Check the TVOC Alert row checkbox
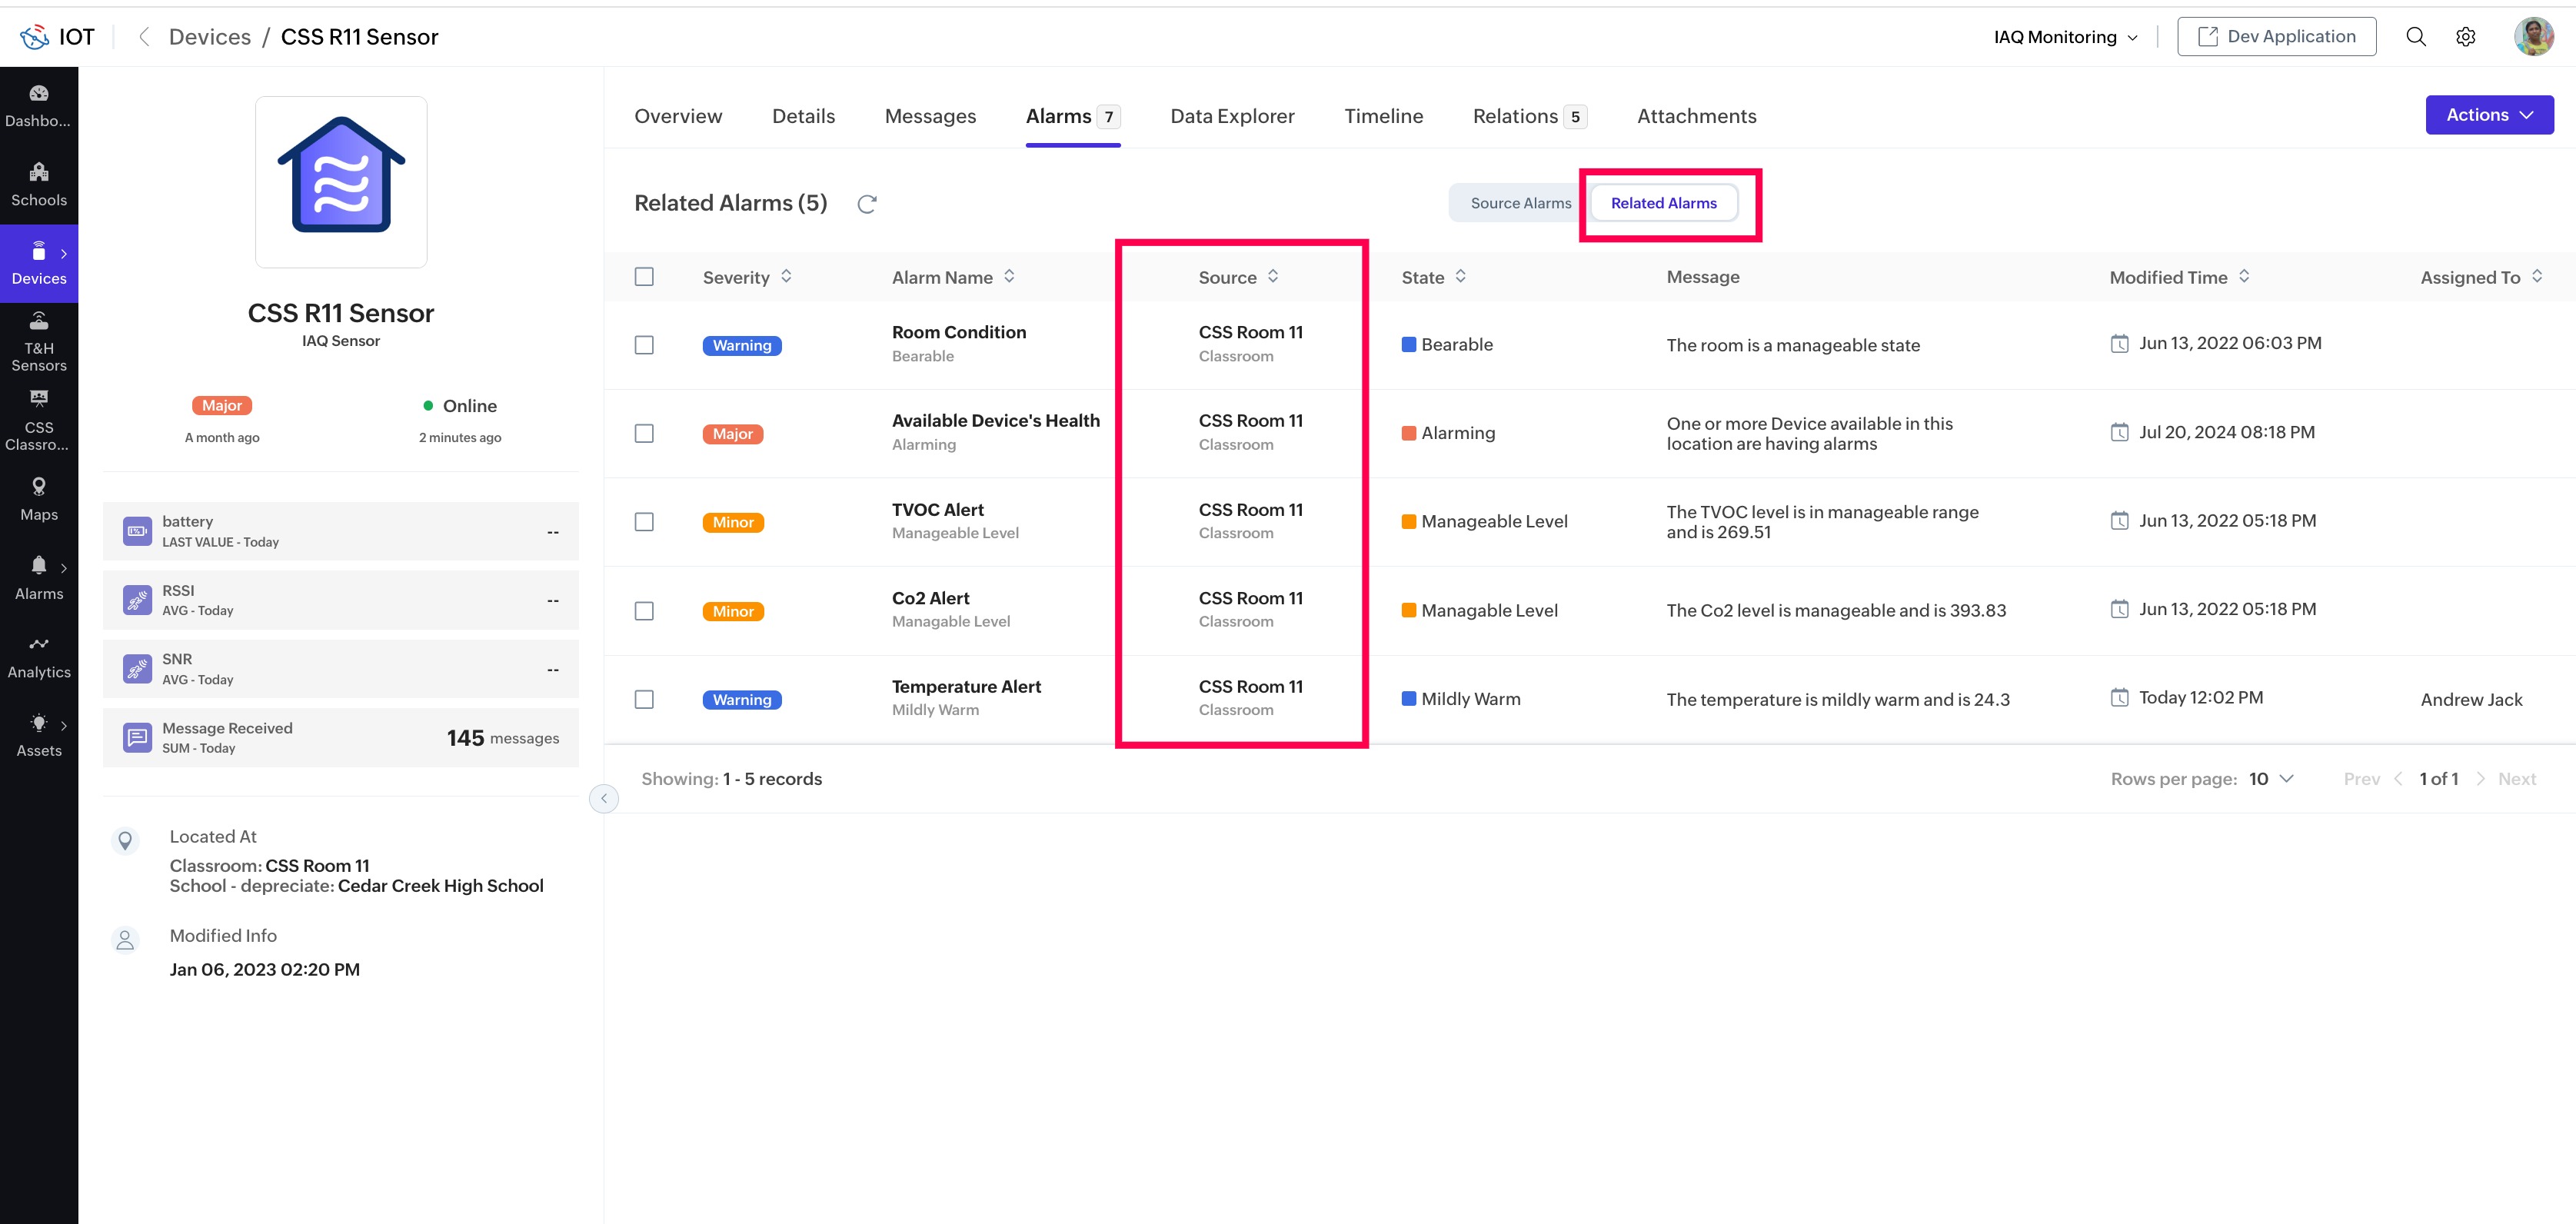 click(x=644, y=522)
